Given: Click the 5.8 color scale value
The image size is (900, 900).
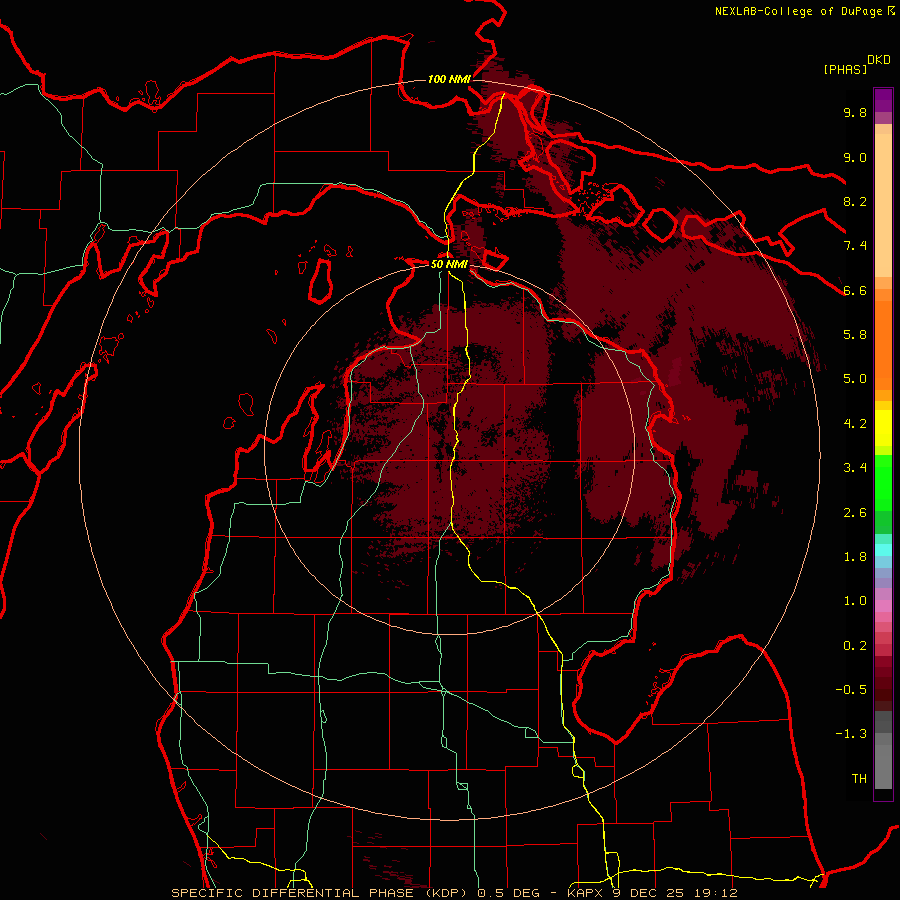Looking at the screenshot, I should tap(855, 335).
